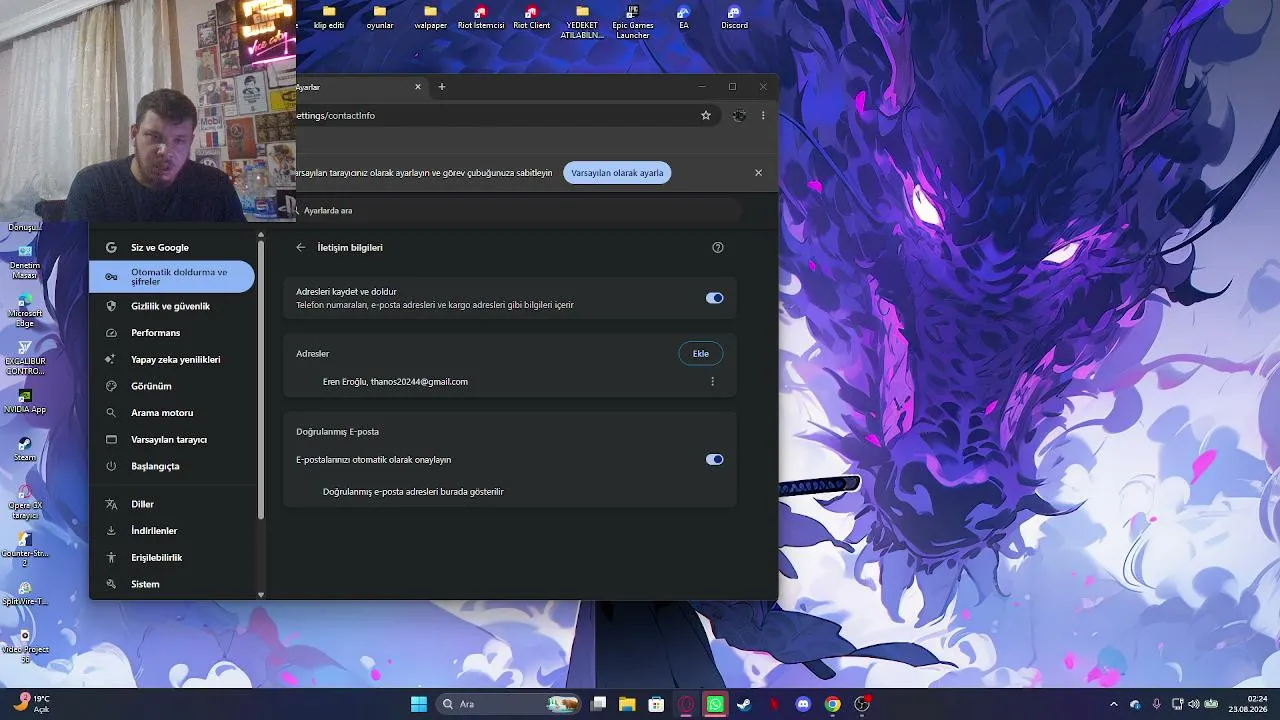Open Sistem settings
This screenshot has width=1280, height=720.
pos(172,584)
